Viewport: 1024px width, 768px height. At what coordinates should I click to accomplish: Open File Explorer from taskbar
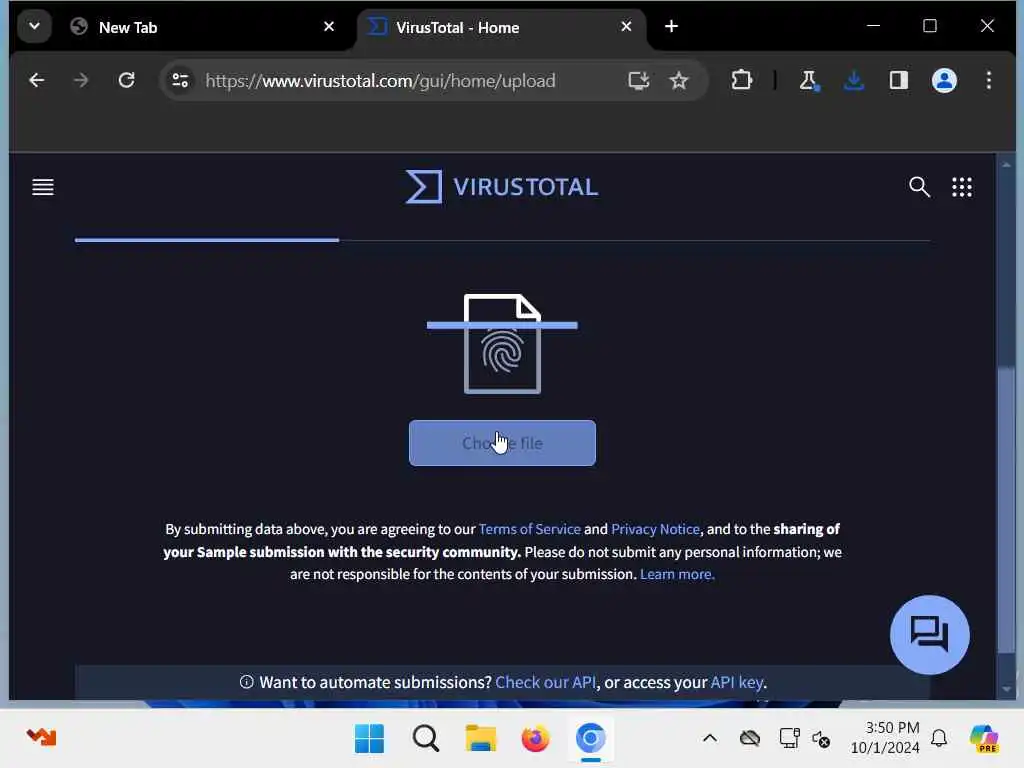pyautogui.click(x=481, y=739)
